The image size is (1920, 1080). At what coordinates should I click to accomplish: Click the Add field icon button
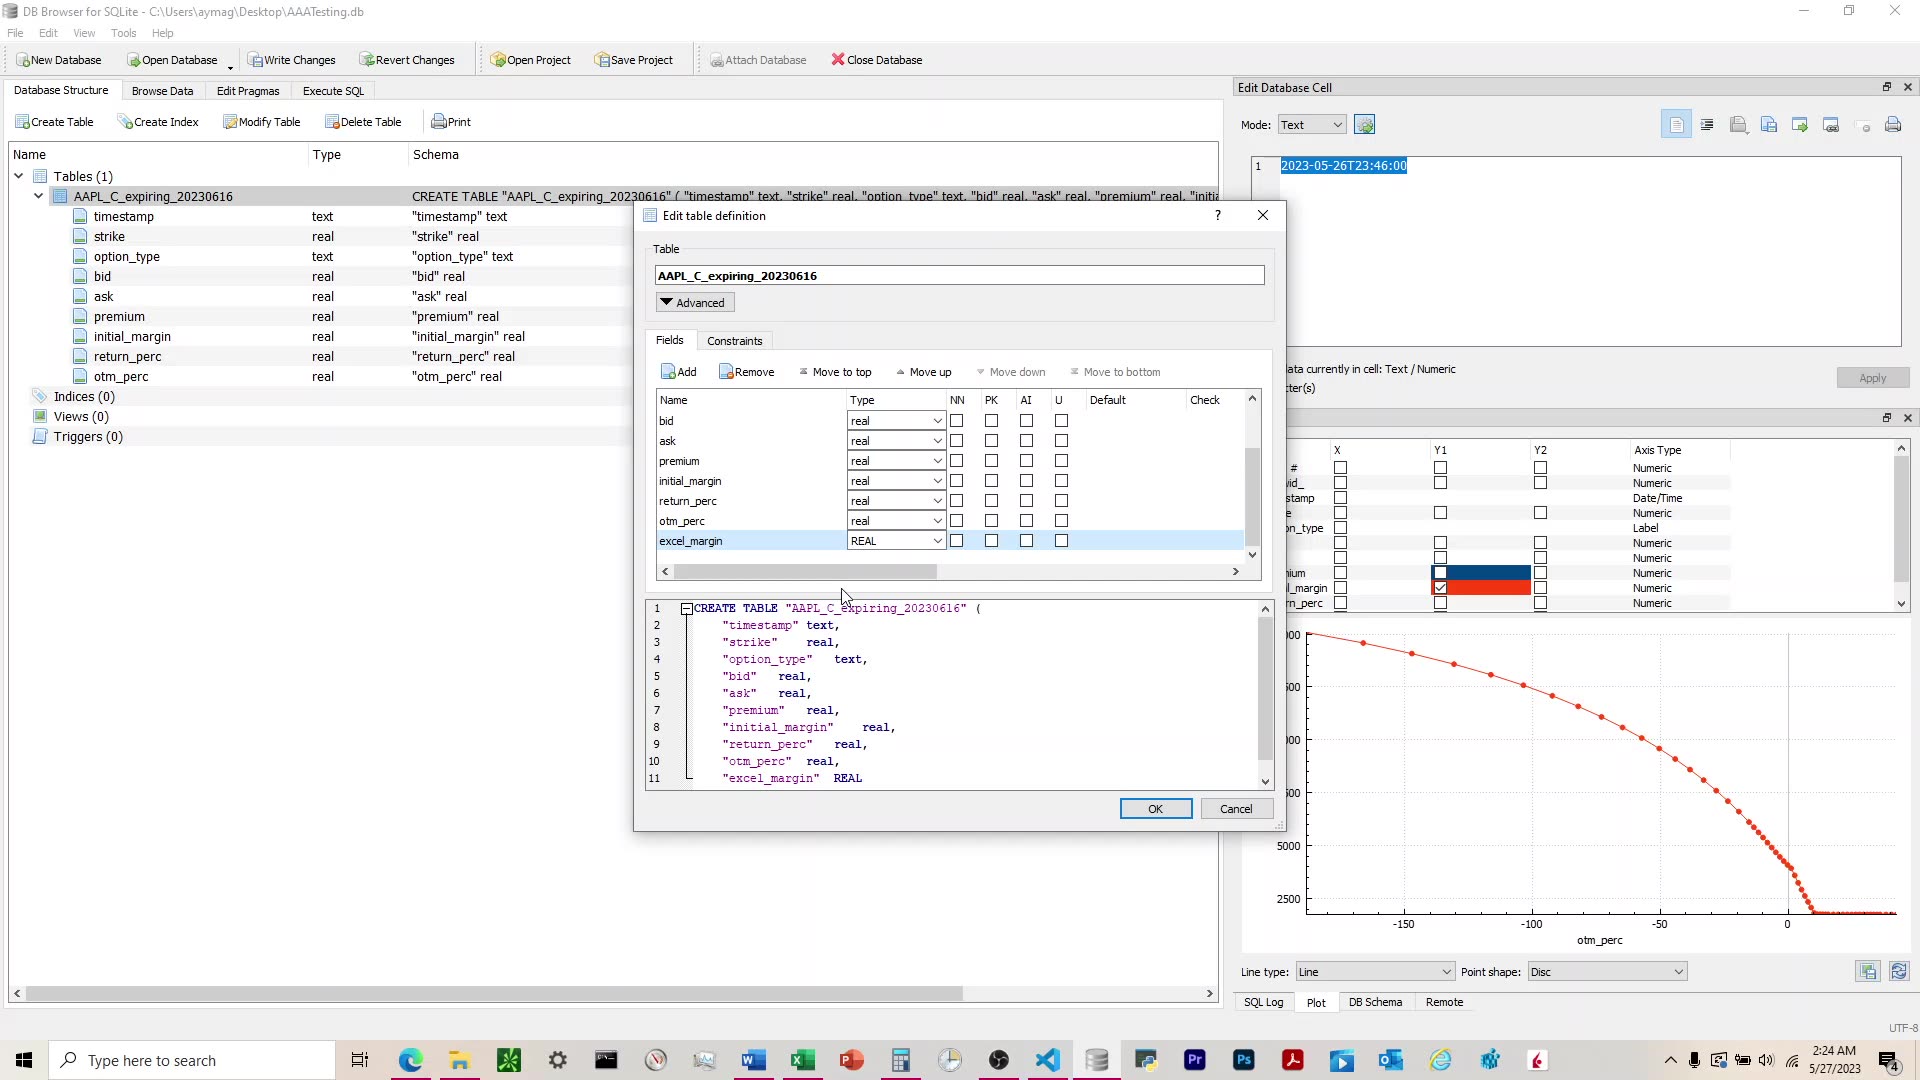[x=679, y=372]
